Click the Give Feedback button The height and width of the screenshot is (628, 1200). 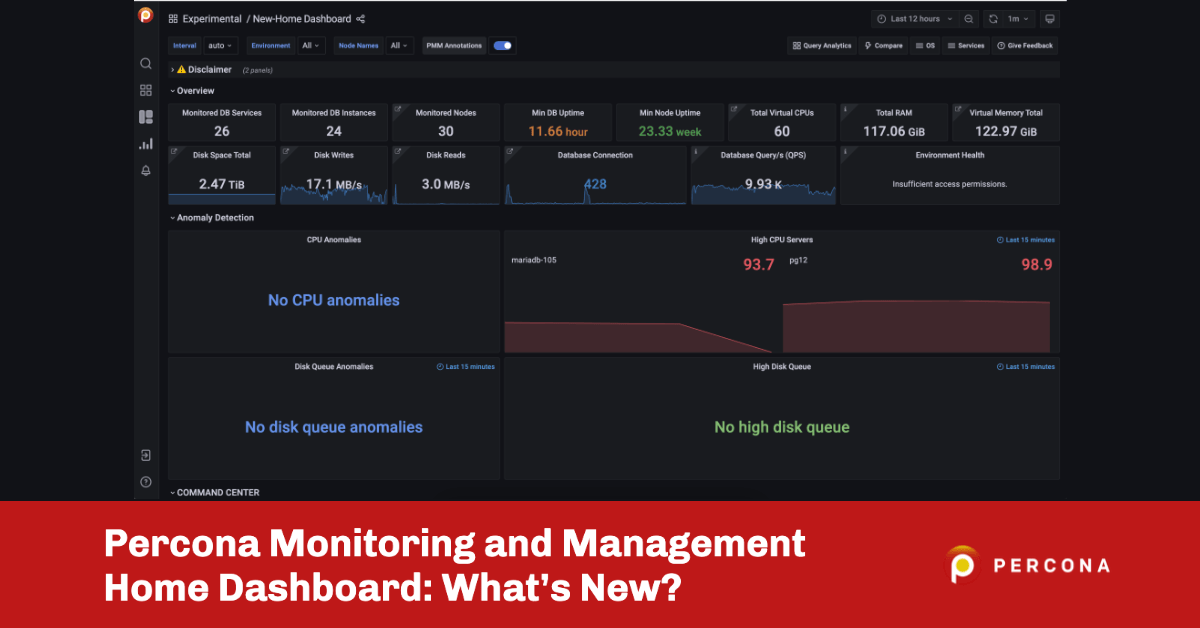(x=1025, y=45)
